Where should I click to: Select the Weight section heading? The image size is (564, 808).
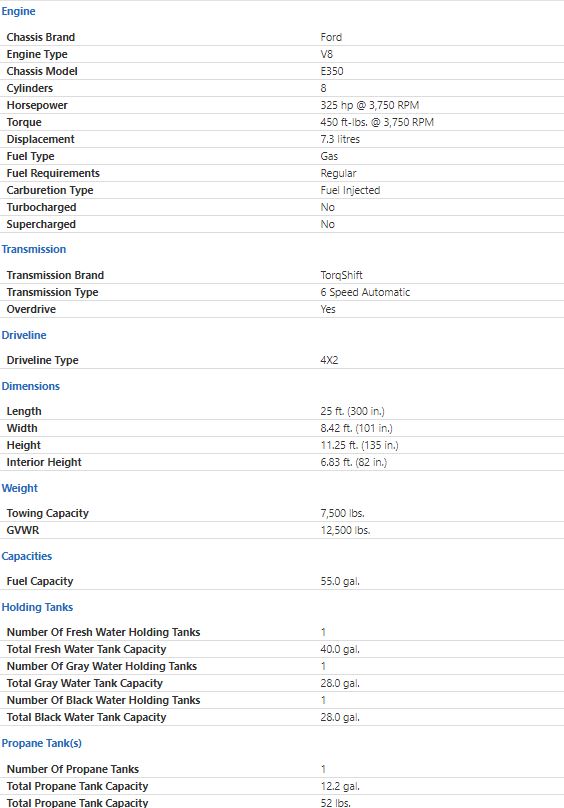20,488
